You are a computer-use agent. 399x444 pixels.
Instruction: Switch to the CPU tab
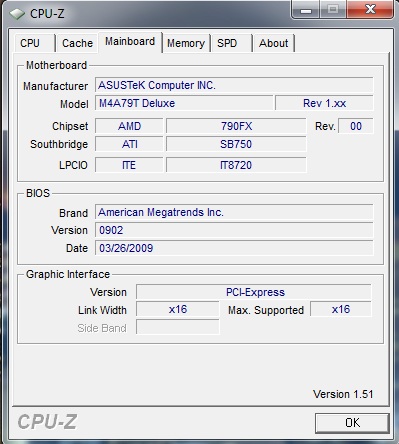pyautogui.click(x=35, y=43)
